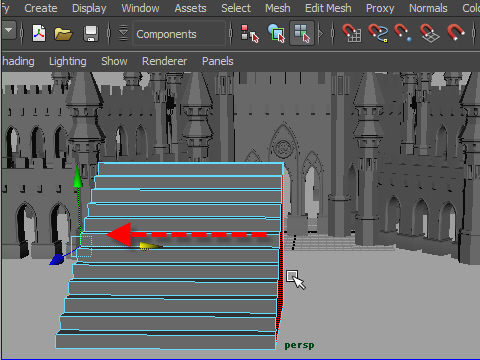Click the Save Scene disk icon
The height and width of the screenshot is (360, 480).
(x=91, y=33)
